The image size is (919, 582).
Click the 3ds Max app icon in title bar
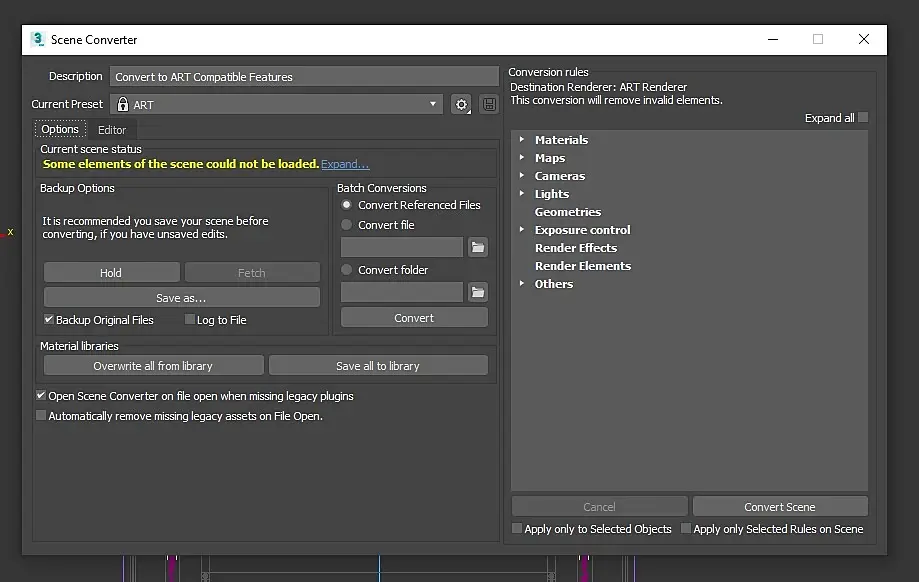(38, 40)
